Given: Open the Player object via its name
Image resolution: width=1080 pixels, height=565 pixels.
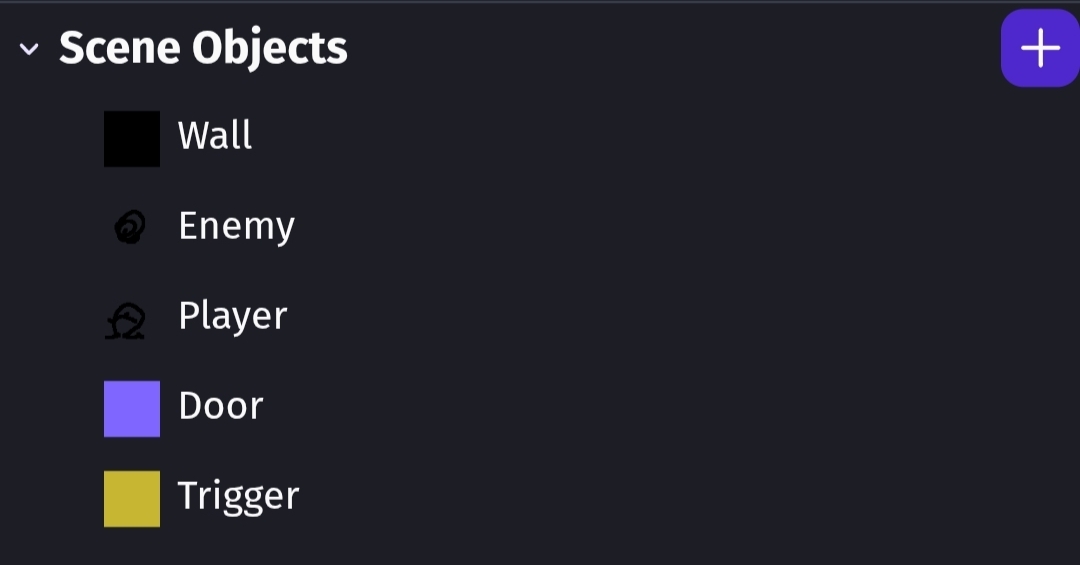Looking at the screenshot, I should [x=232, y=316].
